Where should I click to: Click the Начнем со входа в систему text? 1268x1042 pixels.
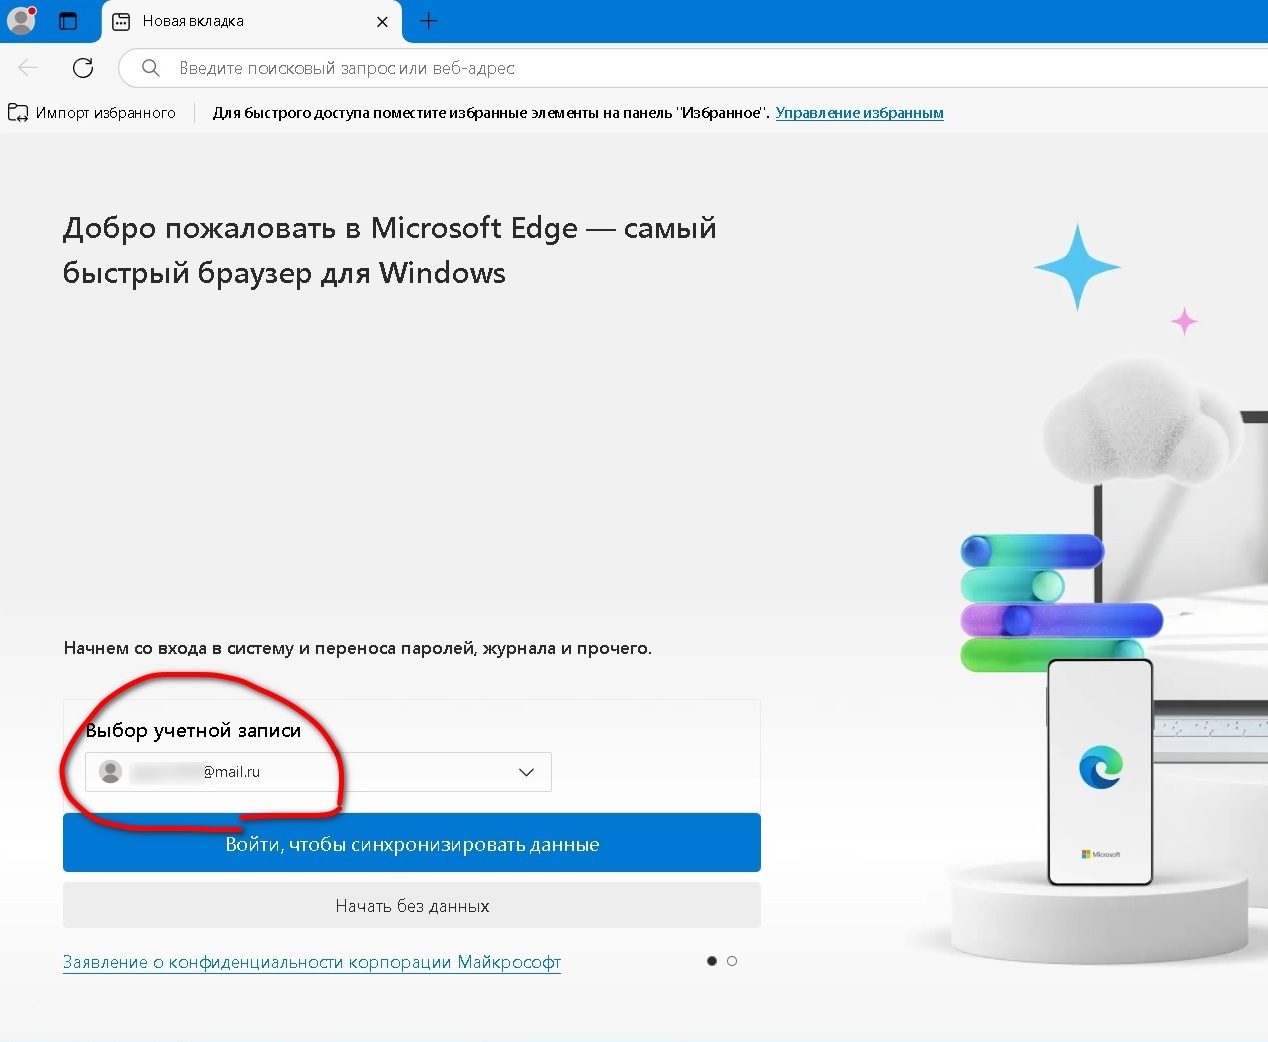[x=358, y=648]
